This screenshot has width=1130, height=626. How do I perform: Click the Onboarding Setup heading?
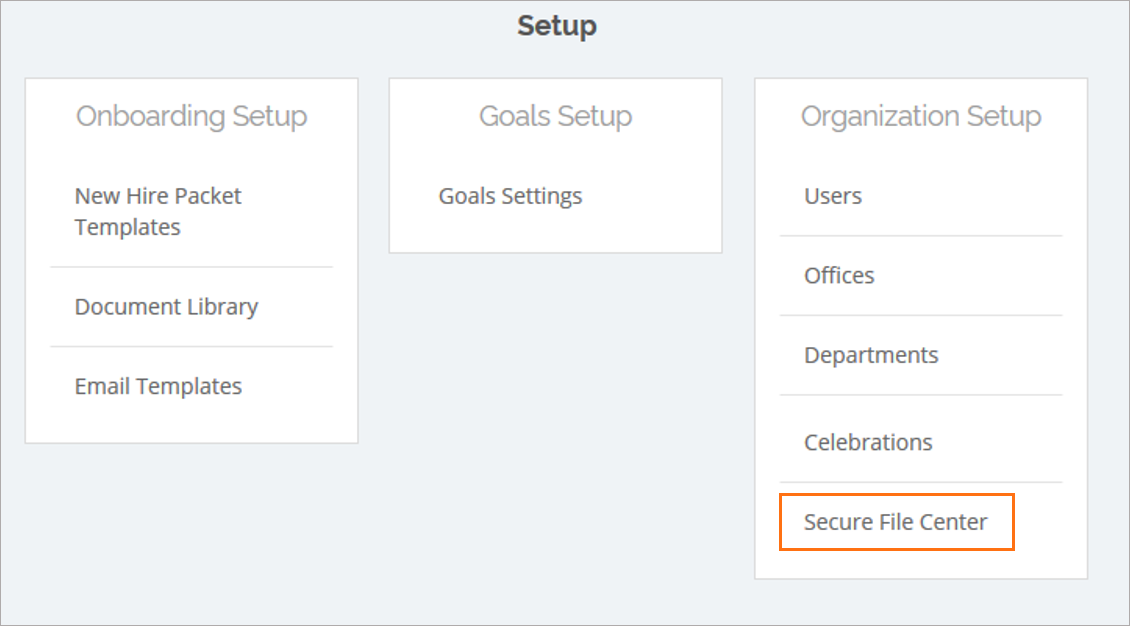pyautogui.click(x=192, y=116)
